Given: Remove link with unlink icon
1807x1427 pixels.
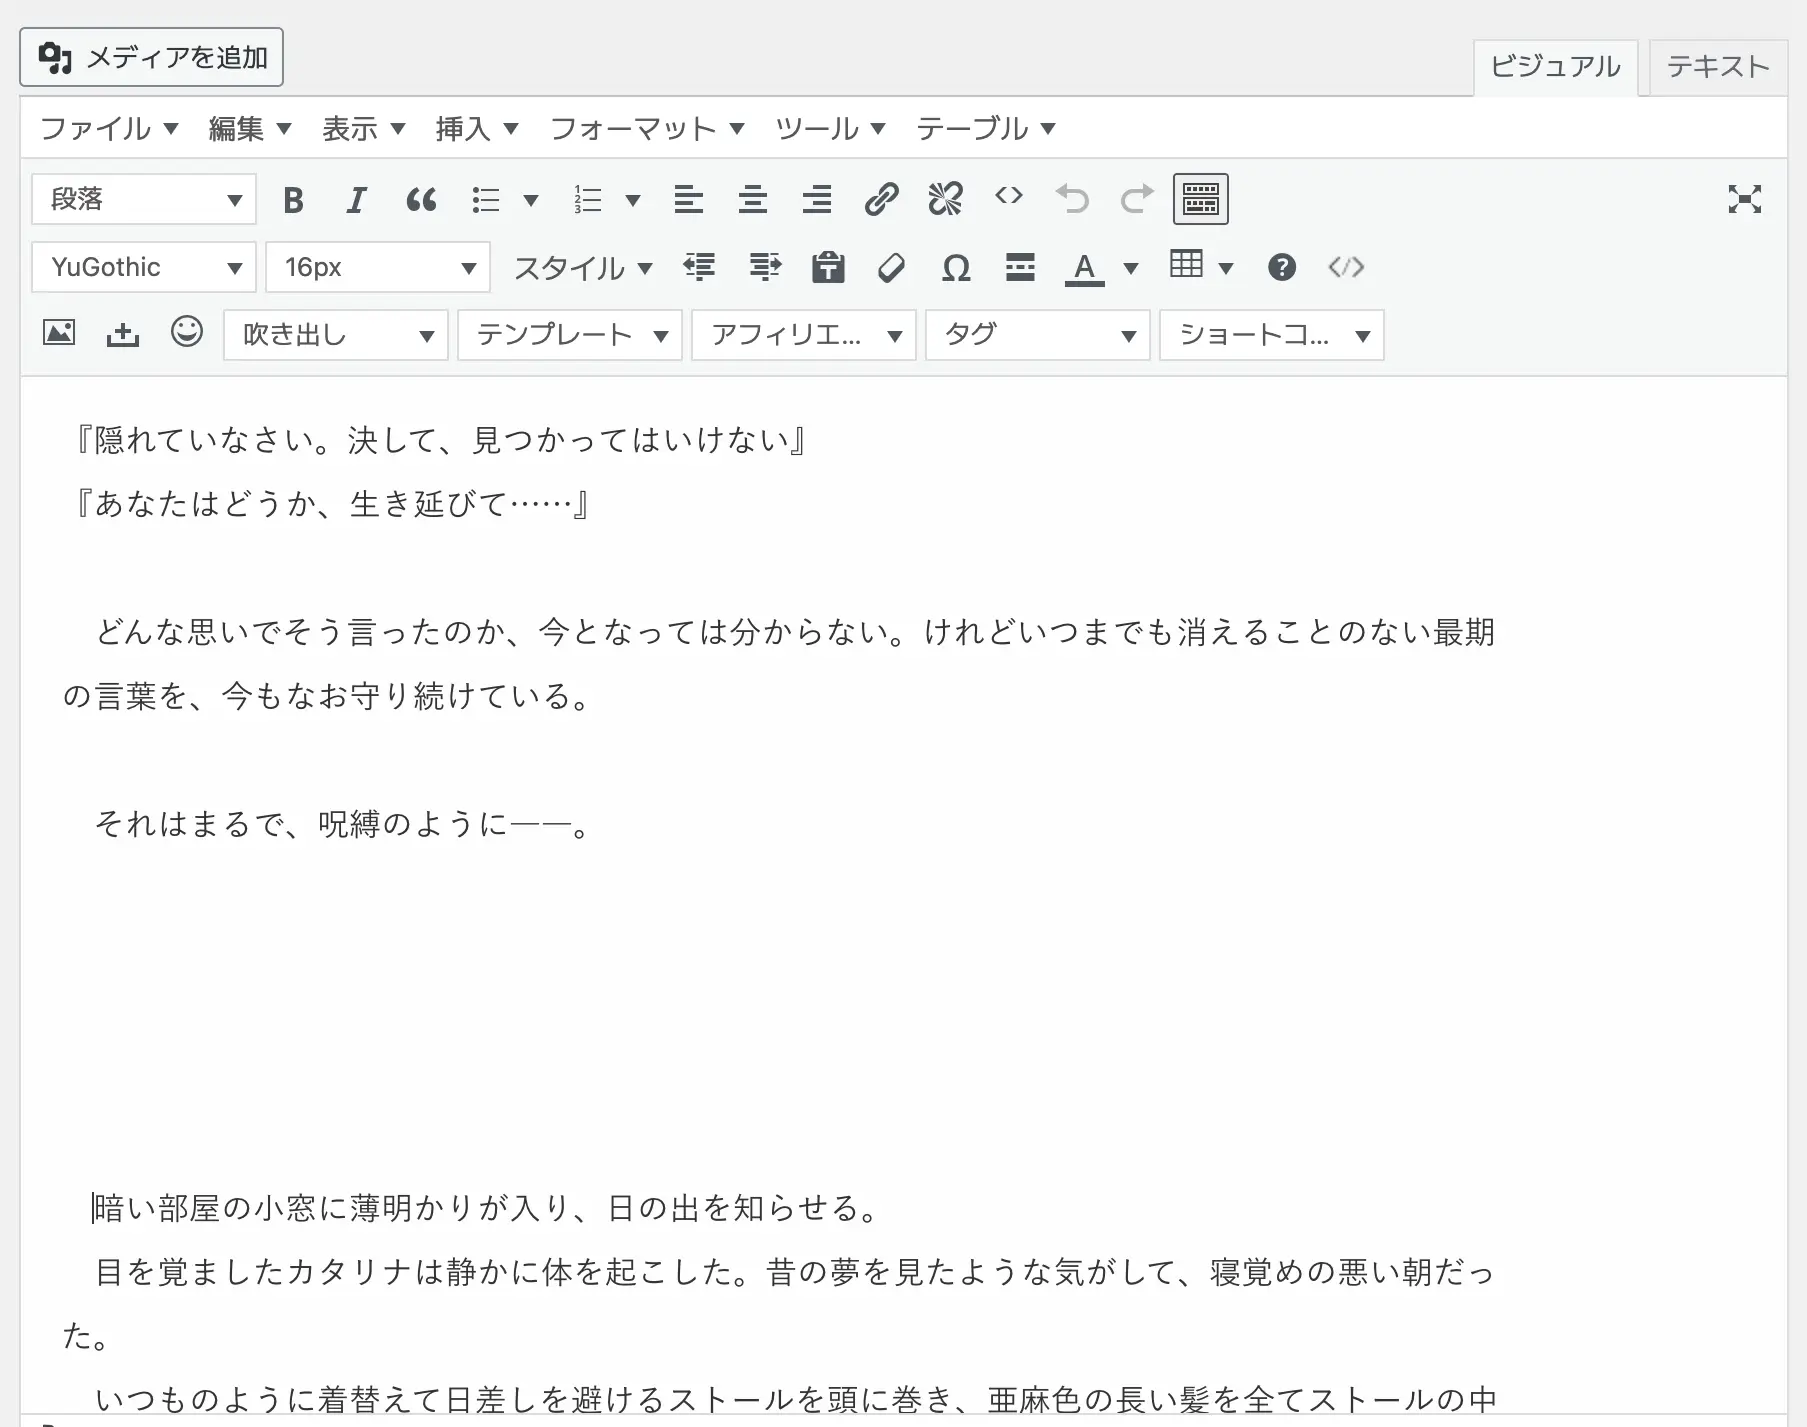Looking at the screenshot, I should [x=945, y=200].
